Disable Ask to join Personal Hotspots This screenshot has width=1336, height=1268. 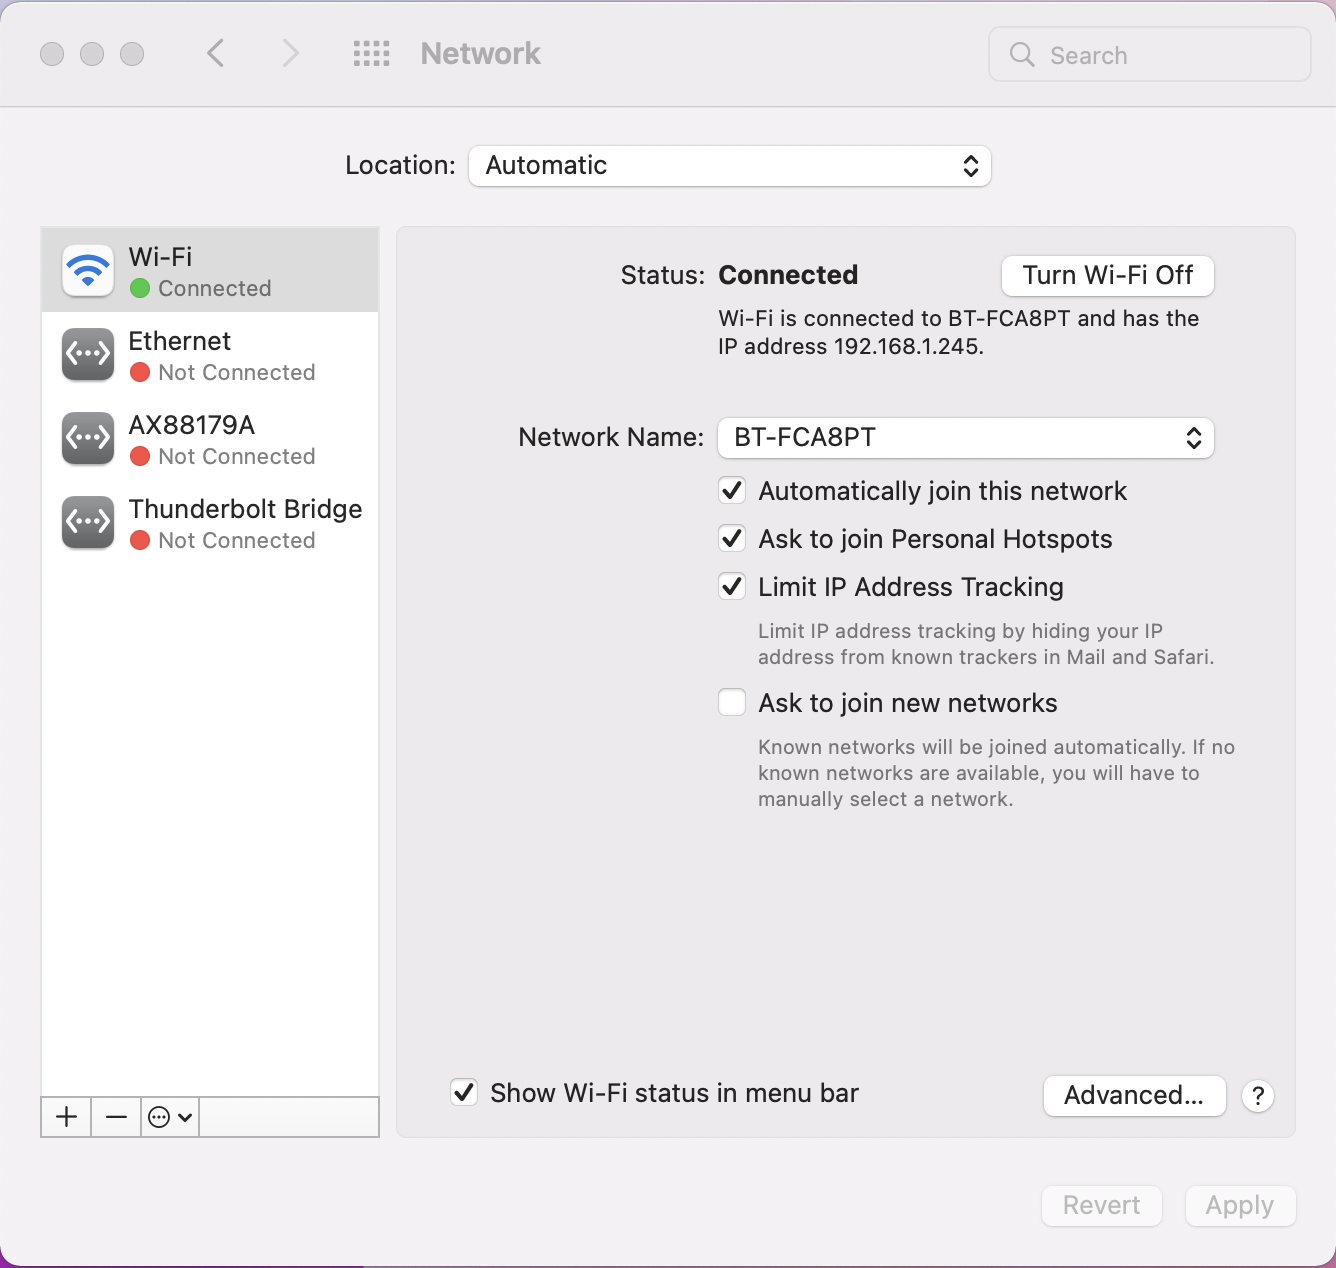[x=731, y=538]
